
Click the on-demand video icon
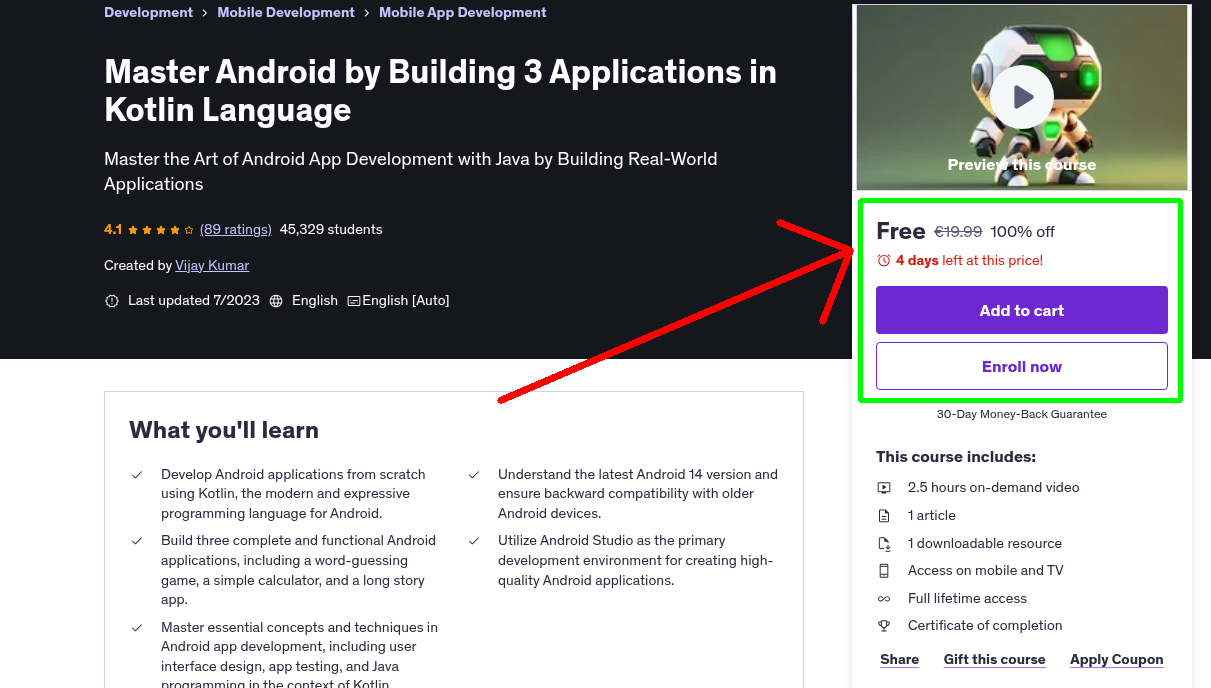click(x=884, y=488)
